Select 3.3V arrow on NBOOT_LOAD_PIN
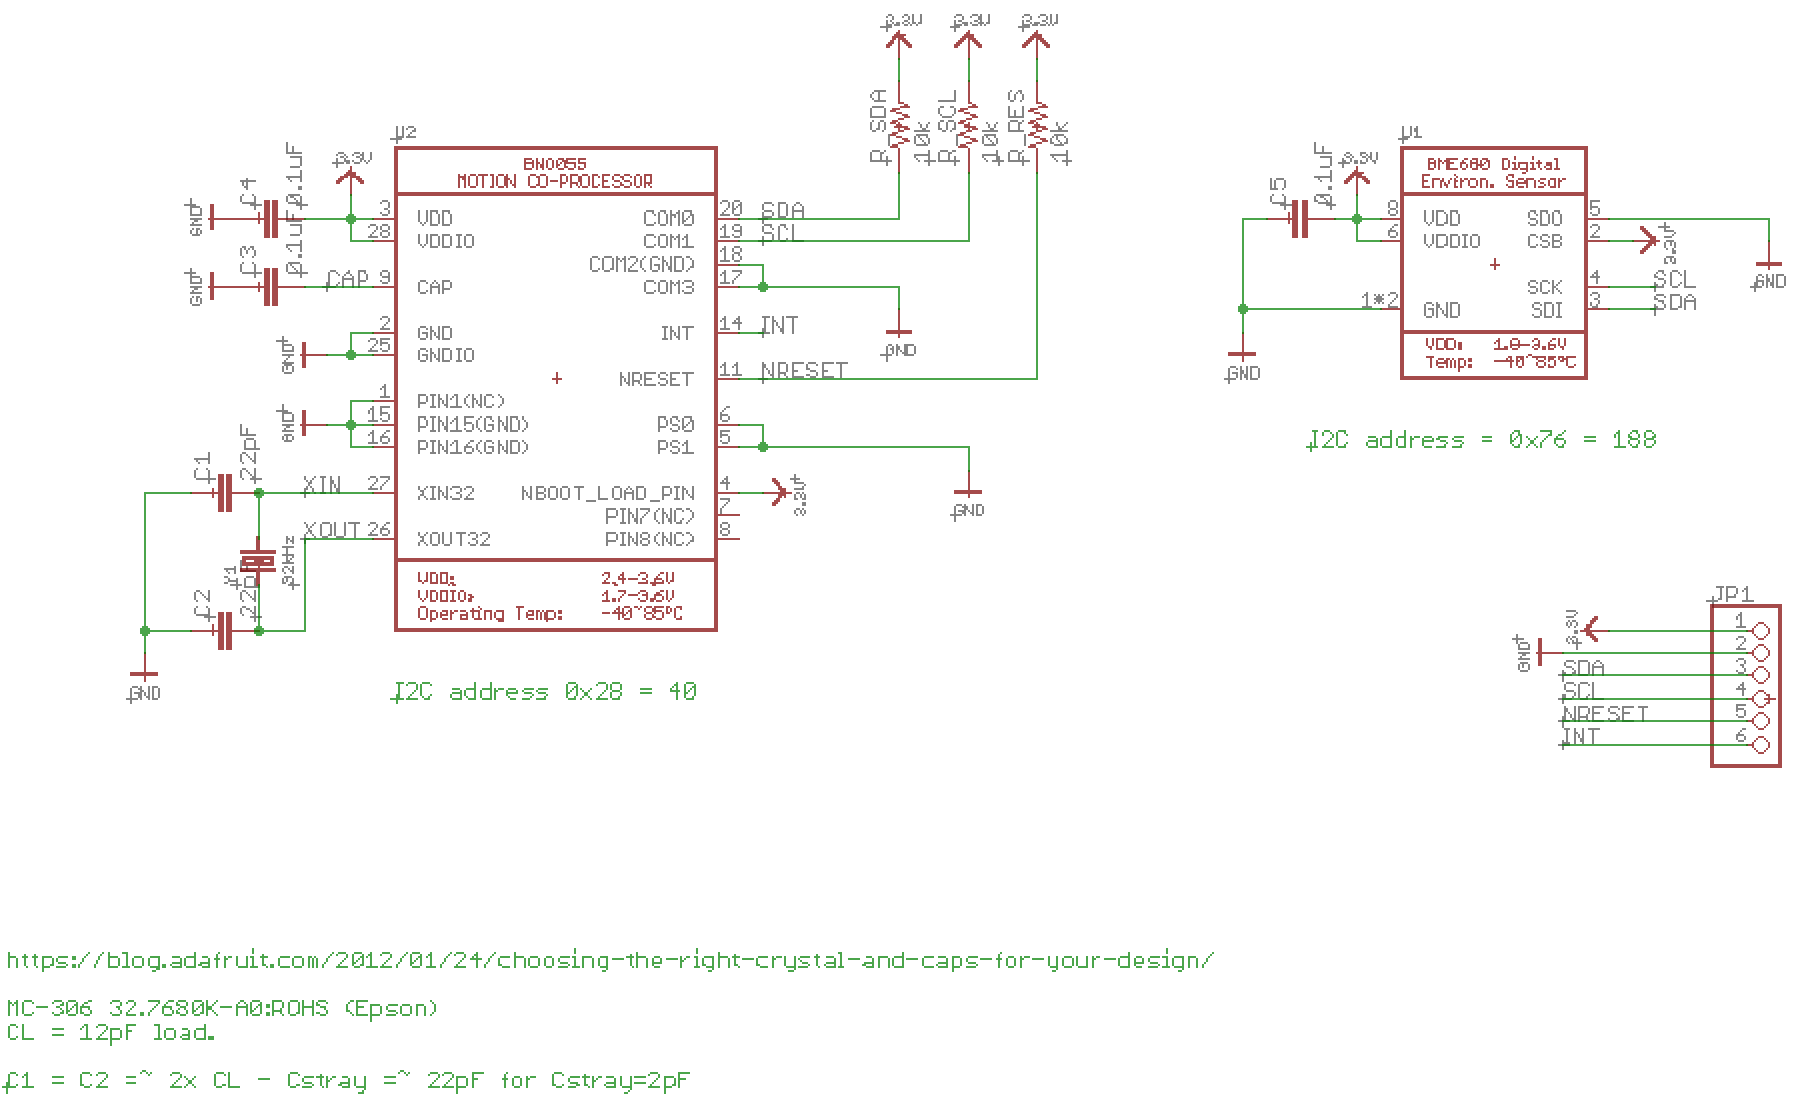1796x1100 pixels. pyautogui.click(x=778, y=492)
